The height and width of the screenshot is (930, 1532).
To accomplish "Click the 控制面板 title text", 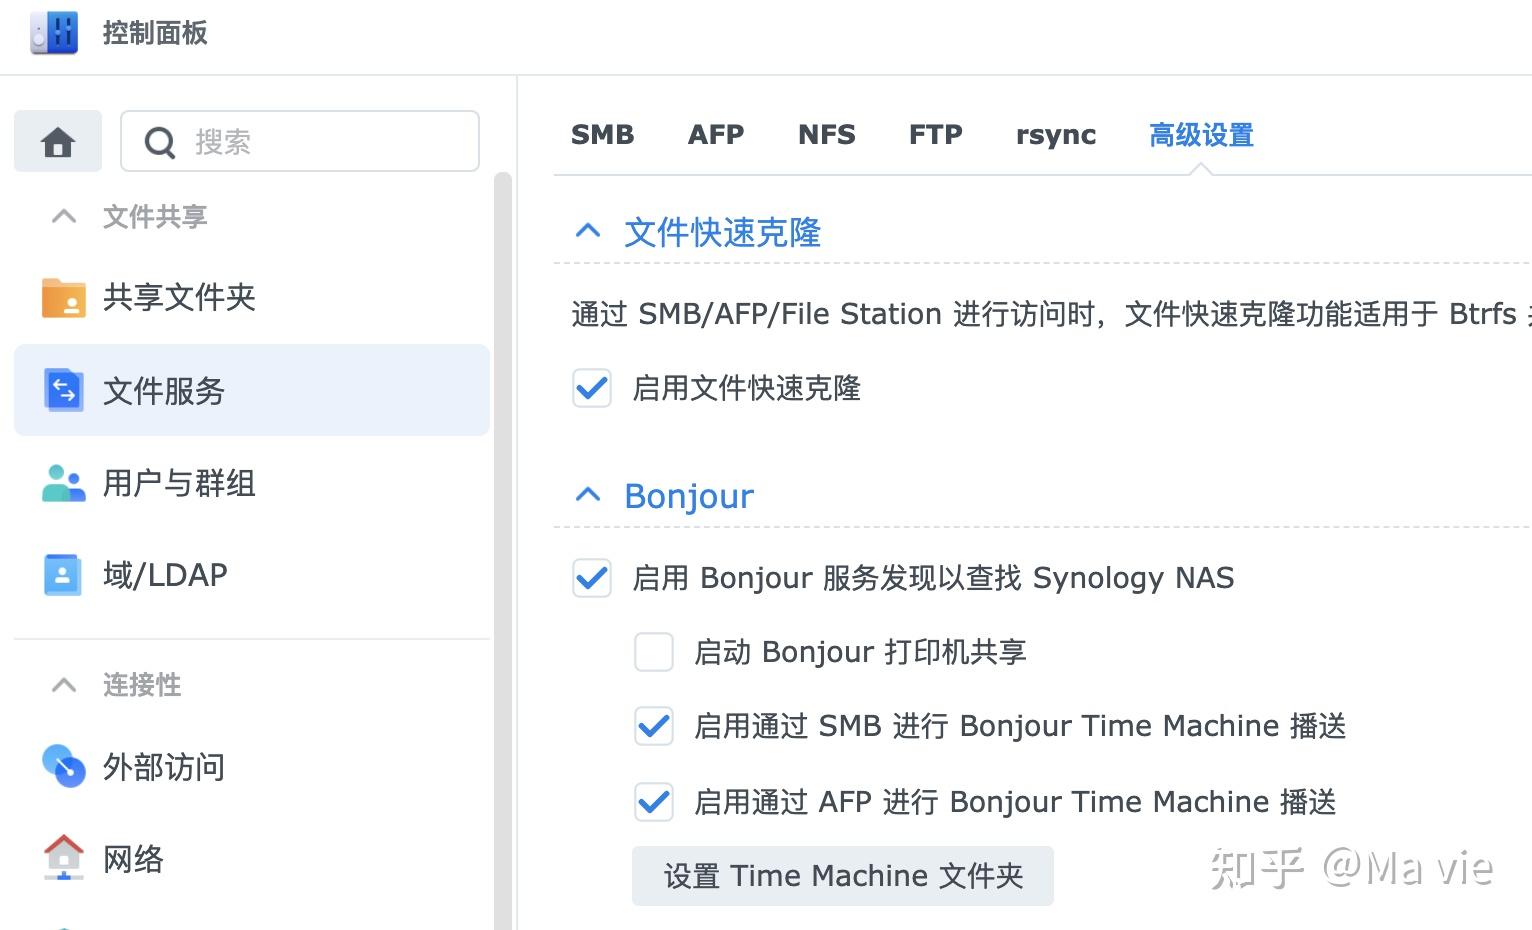I will [155, 33].
